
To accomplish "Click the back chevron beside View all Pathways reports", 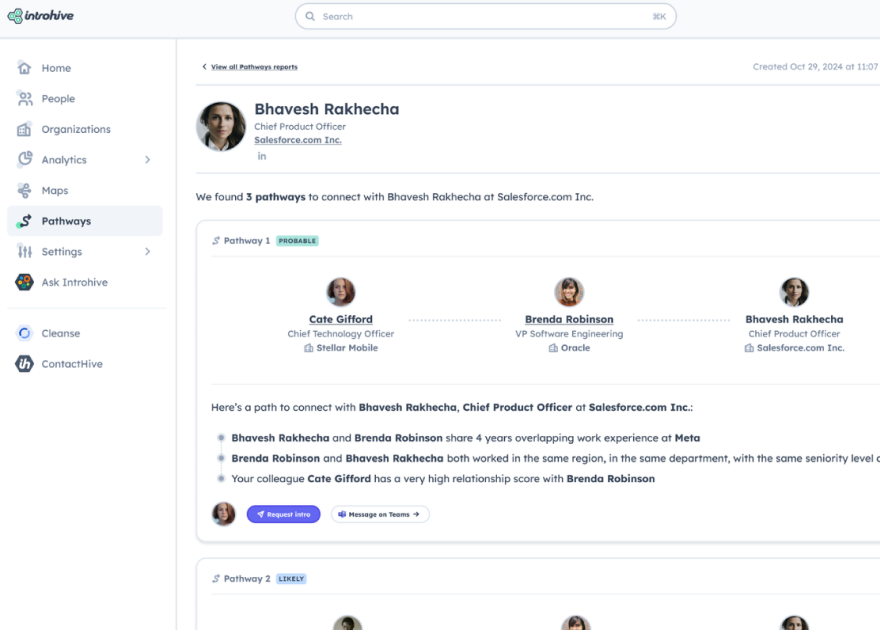I will coord(206,66).
